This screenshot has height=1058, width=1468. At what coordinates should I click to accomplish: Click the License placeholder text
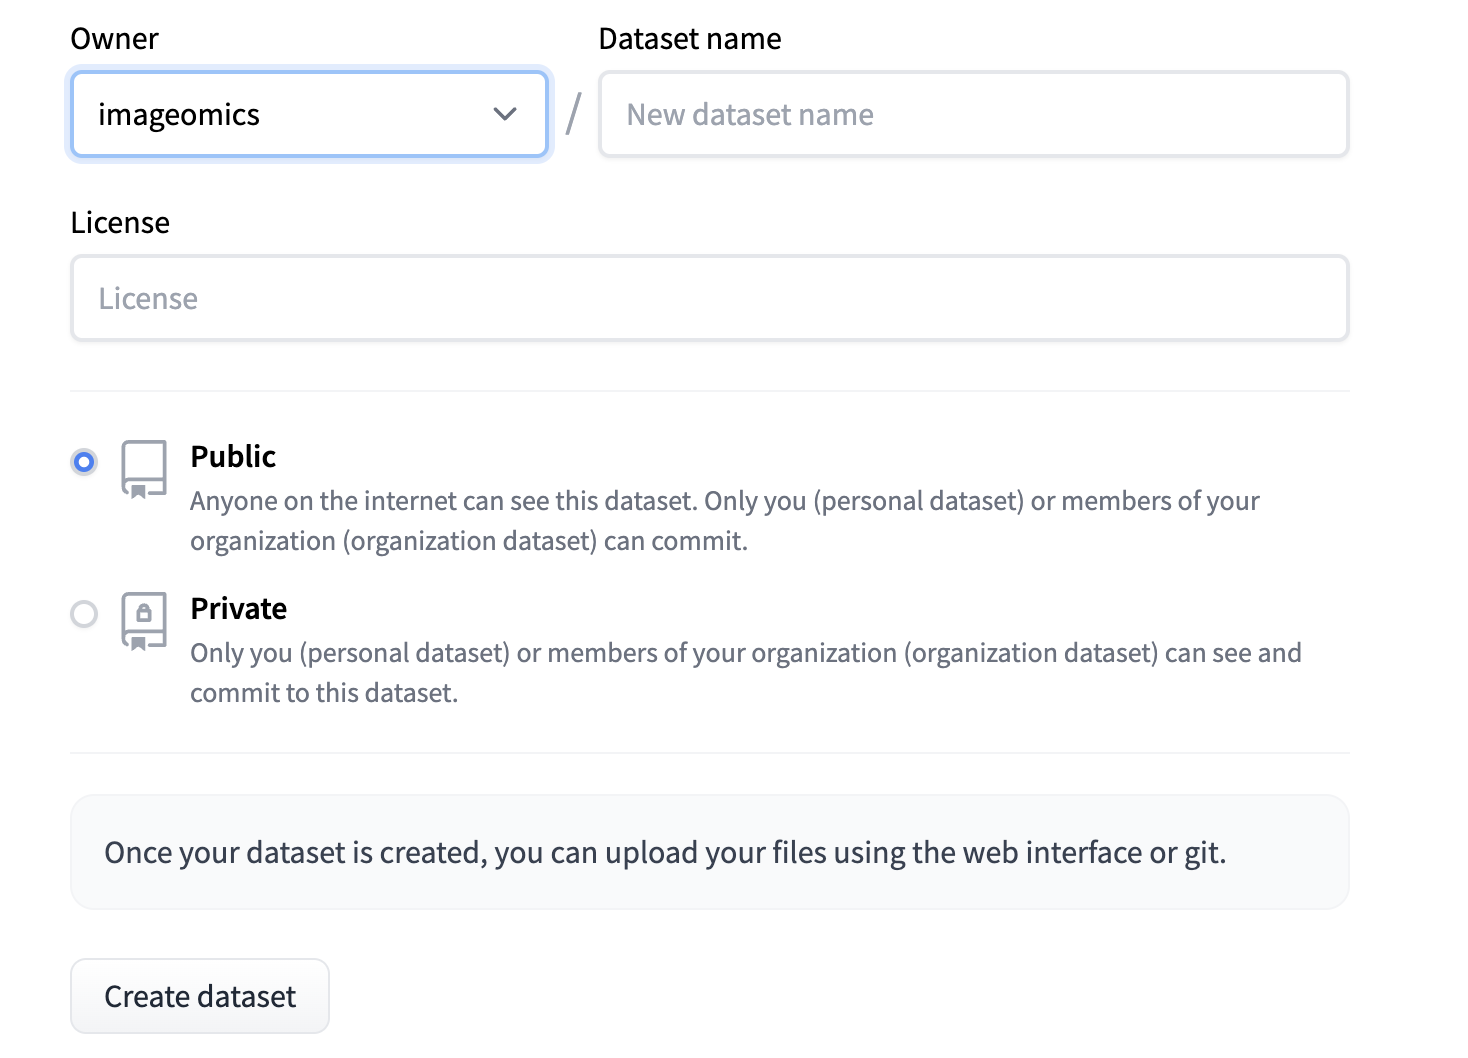[x=148, y=298]
